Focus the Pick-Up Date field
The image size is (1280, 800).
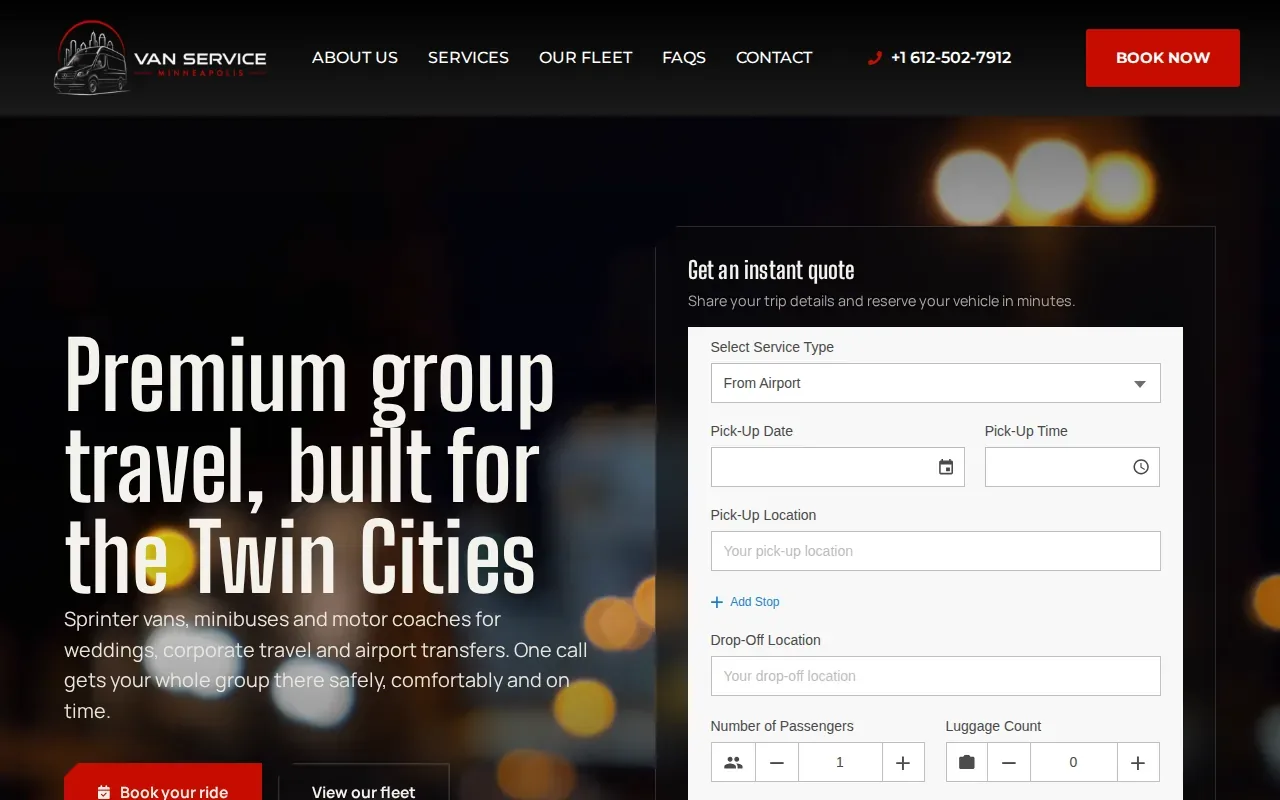pos(838,467)
